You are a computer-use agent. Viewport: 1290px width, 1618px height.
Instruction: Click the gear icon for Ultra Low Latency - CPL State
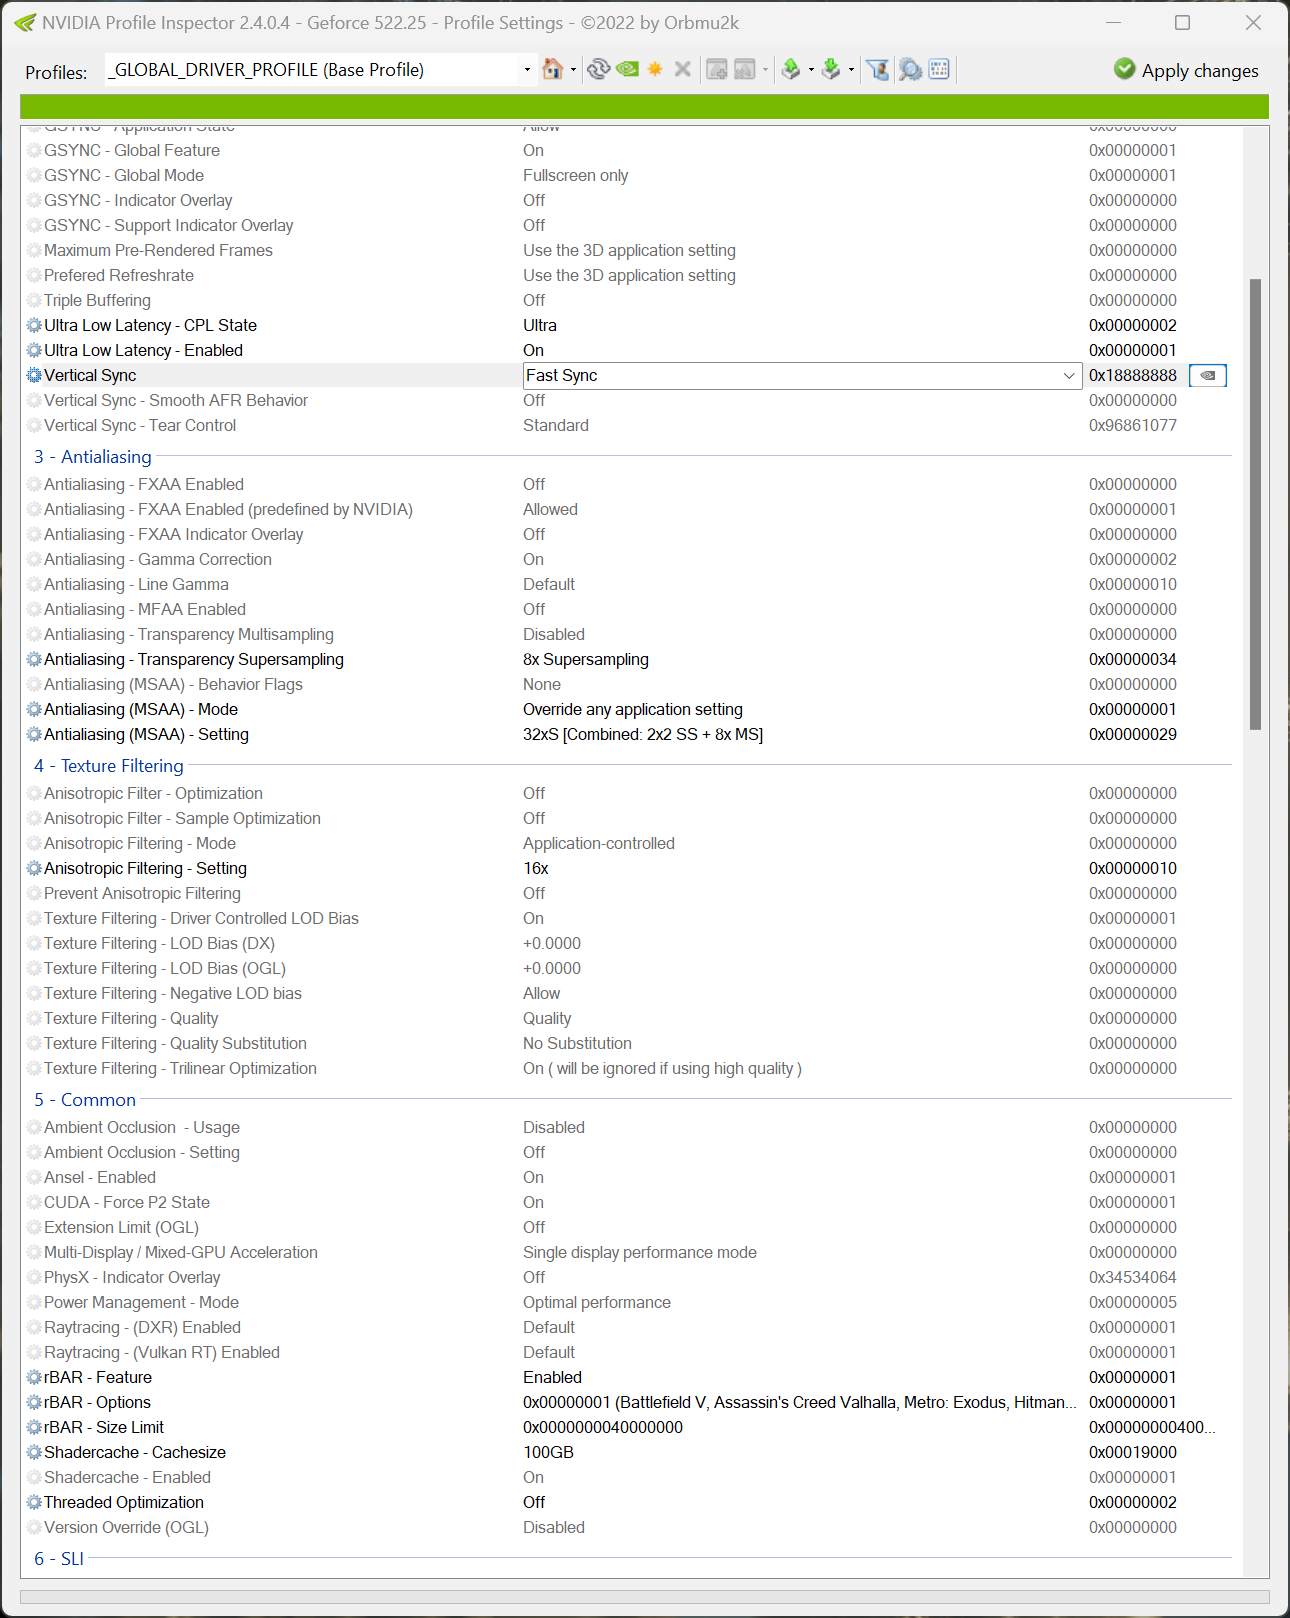[34, 326]
